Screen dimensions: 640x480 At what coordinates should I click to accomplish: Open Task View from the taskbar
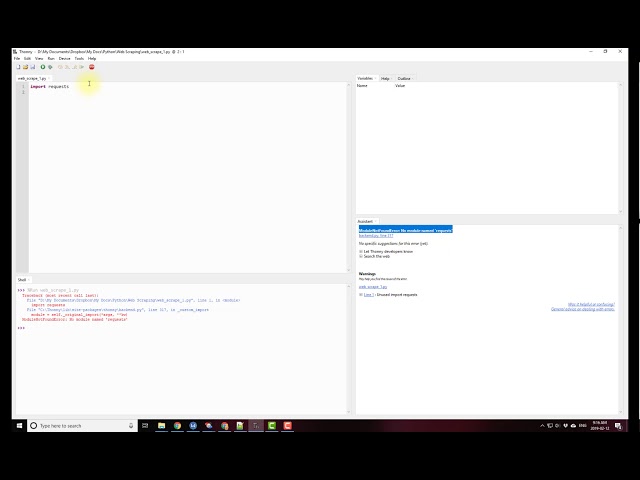coord(145,426)
